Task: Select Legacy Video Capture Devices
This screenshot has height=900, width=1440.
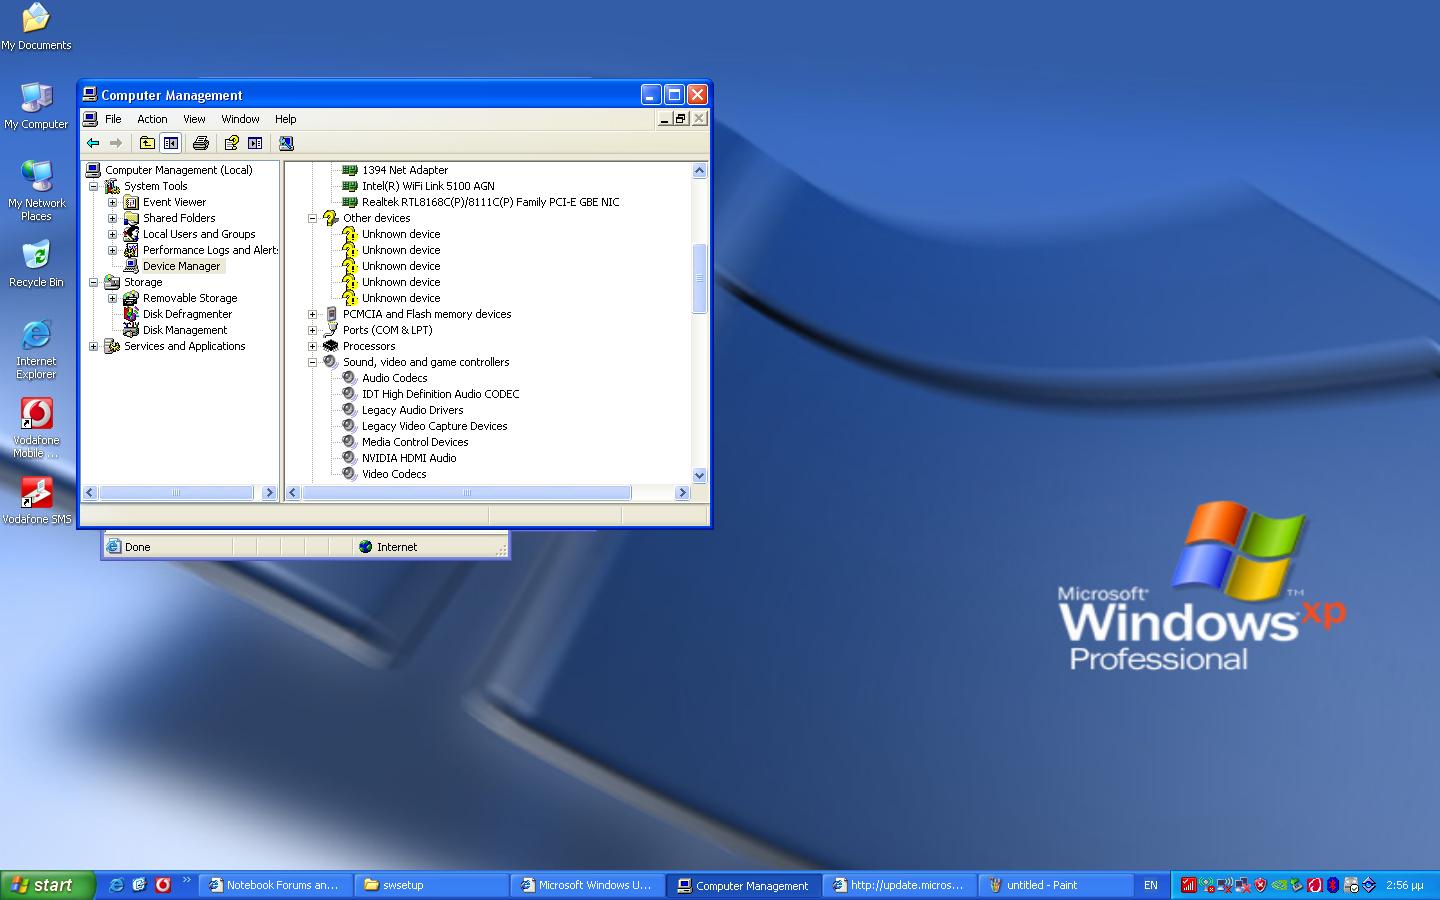Action: coord(434,426)
